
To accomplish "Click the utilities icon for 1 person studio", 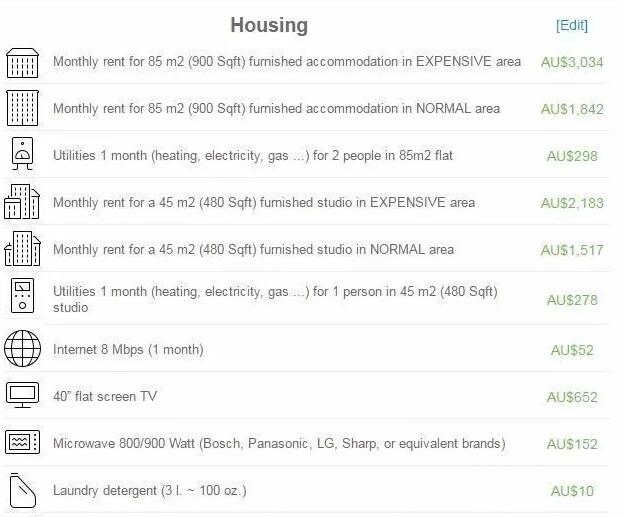I will click(22, 298).
